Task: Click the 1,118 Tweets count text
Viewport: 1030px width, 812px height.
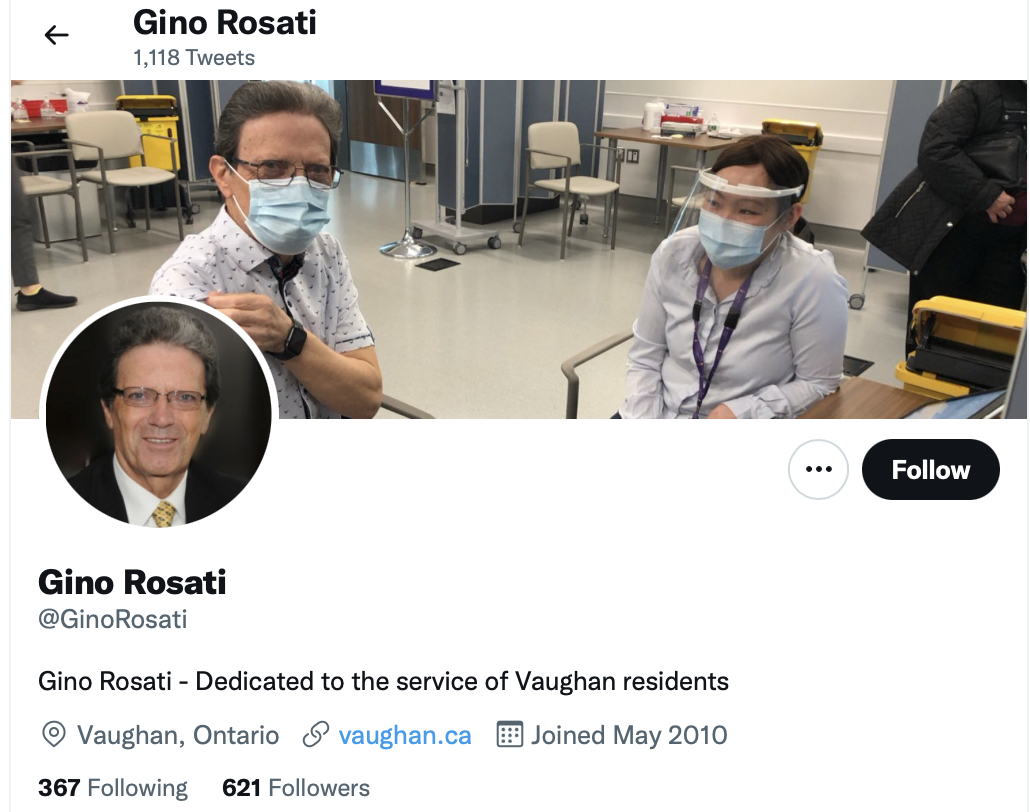Action: 194,58
